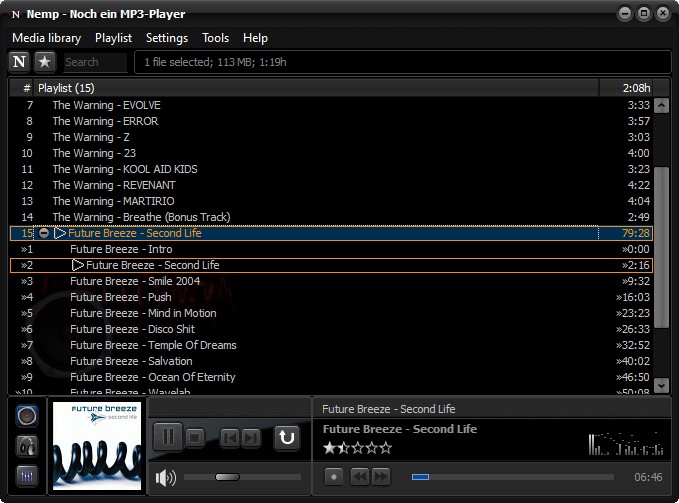679x503 pixels.
Task: Toggle the repeat playback mode button
Action: click(287, 437)
